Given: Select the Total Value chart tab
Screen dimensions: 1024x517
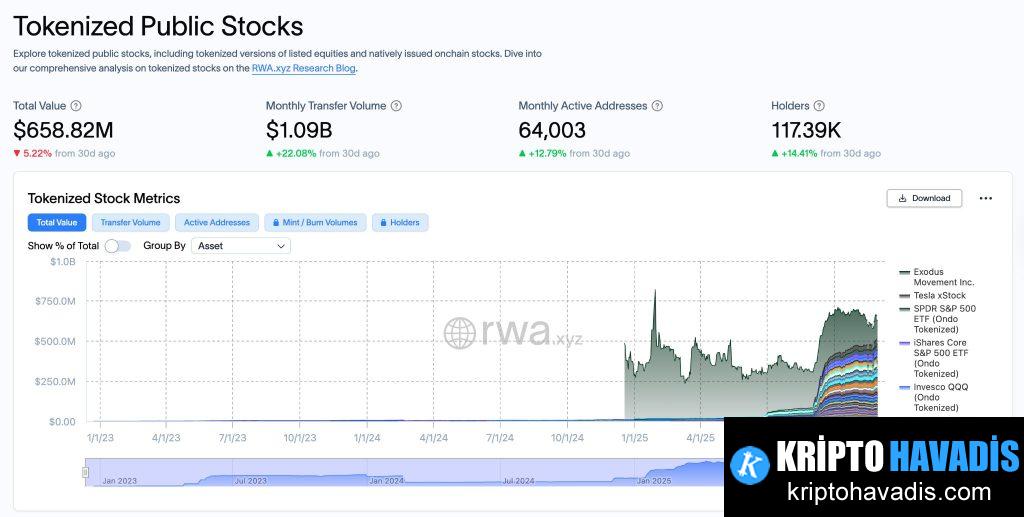Looking at the screenshot, I should point(57,223).
